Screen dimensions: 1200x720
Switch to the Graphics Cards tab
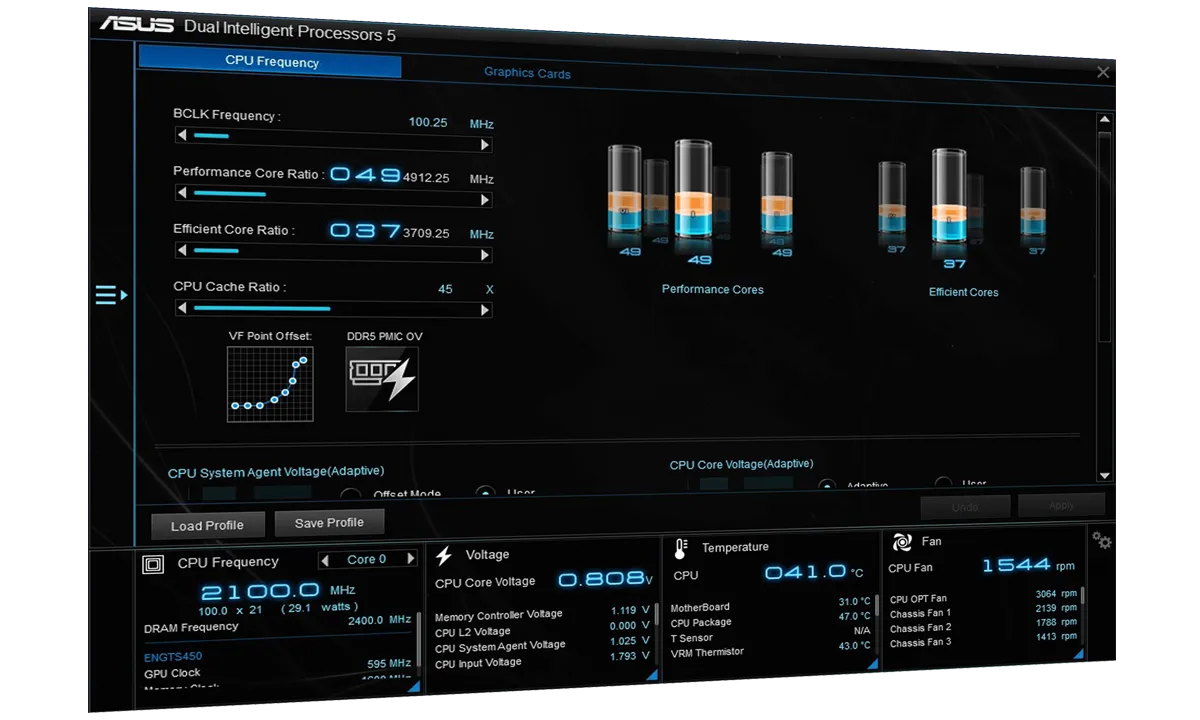527,73
